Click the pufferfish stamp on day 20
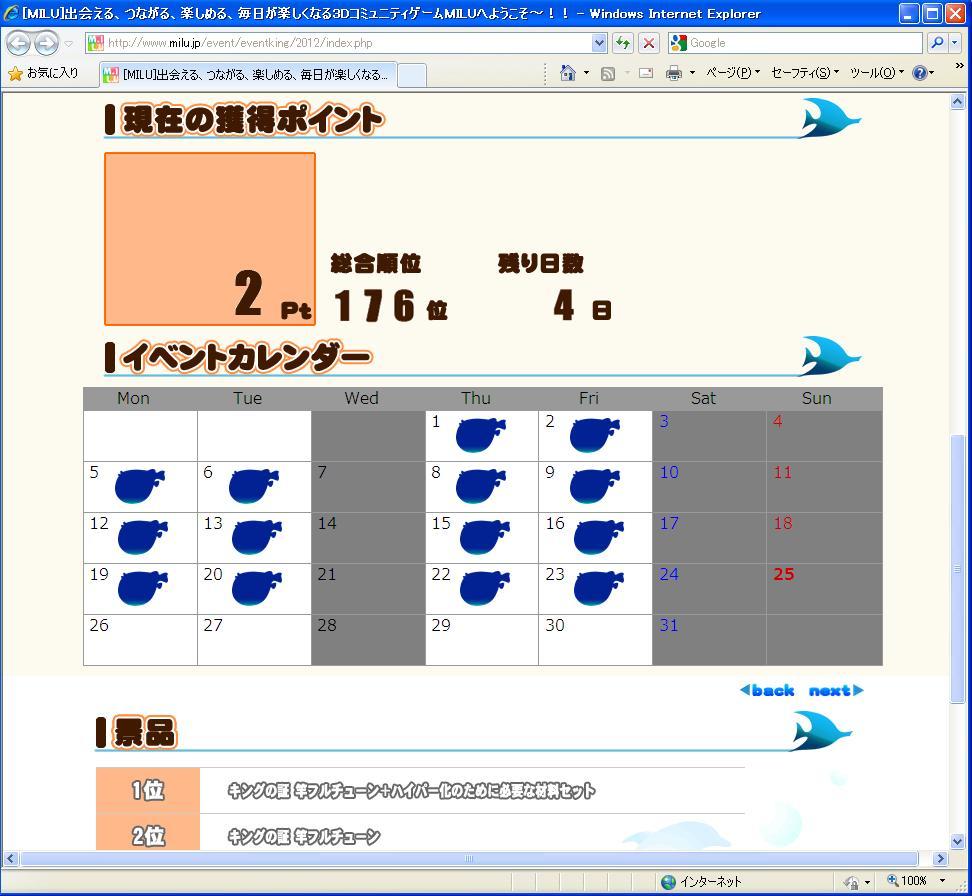The height and width of the screenshot is (896, 972). click(x=257, y=588)
